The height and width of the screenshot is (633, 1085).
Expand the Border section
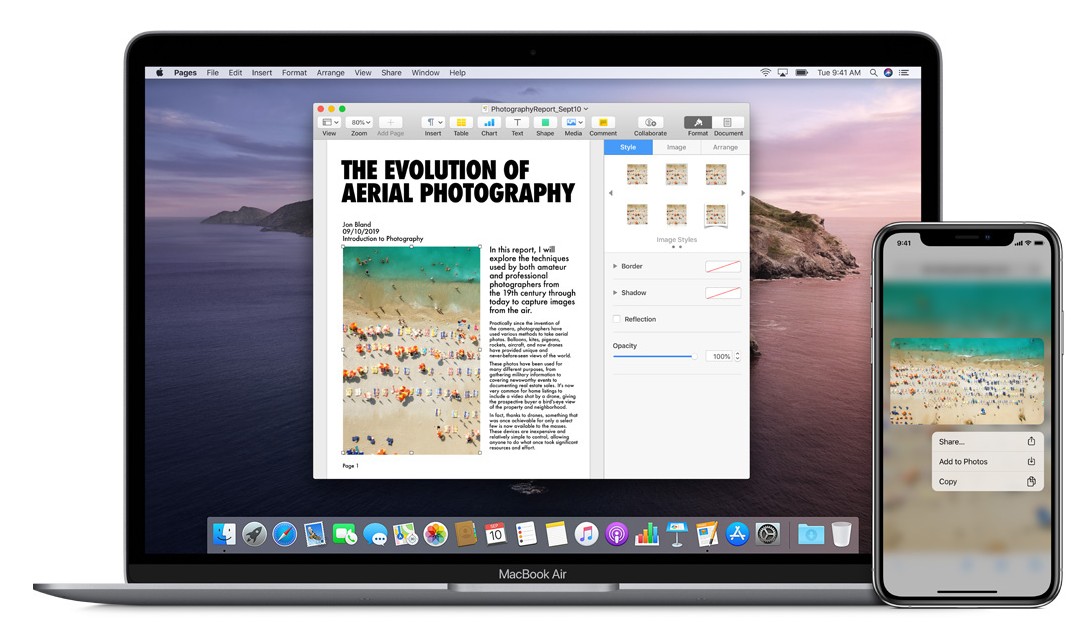point(615,266)
